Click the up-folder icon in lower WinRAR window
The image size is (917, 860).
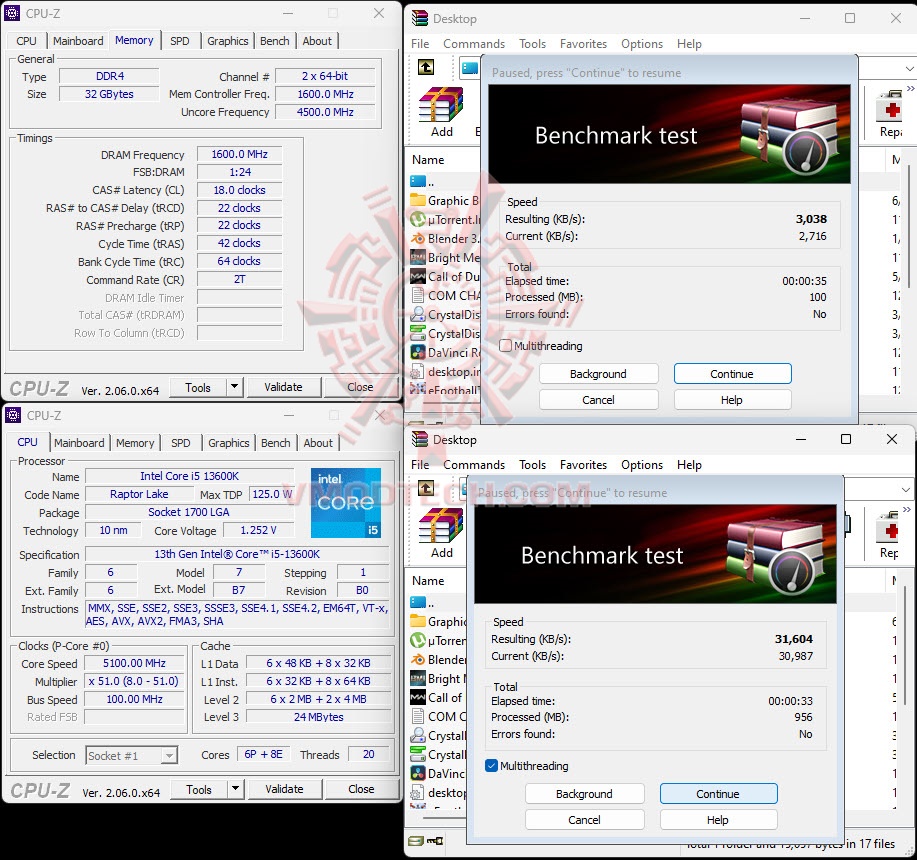(x=426, y=488)
